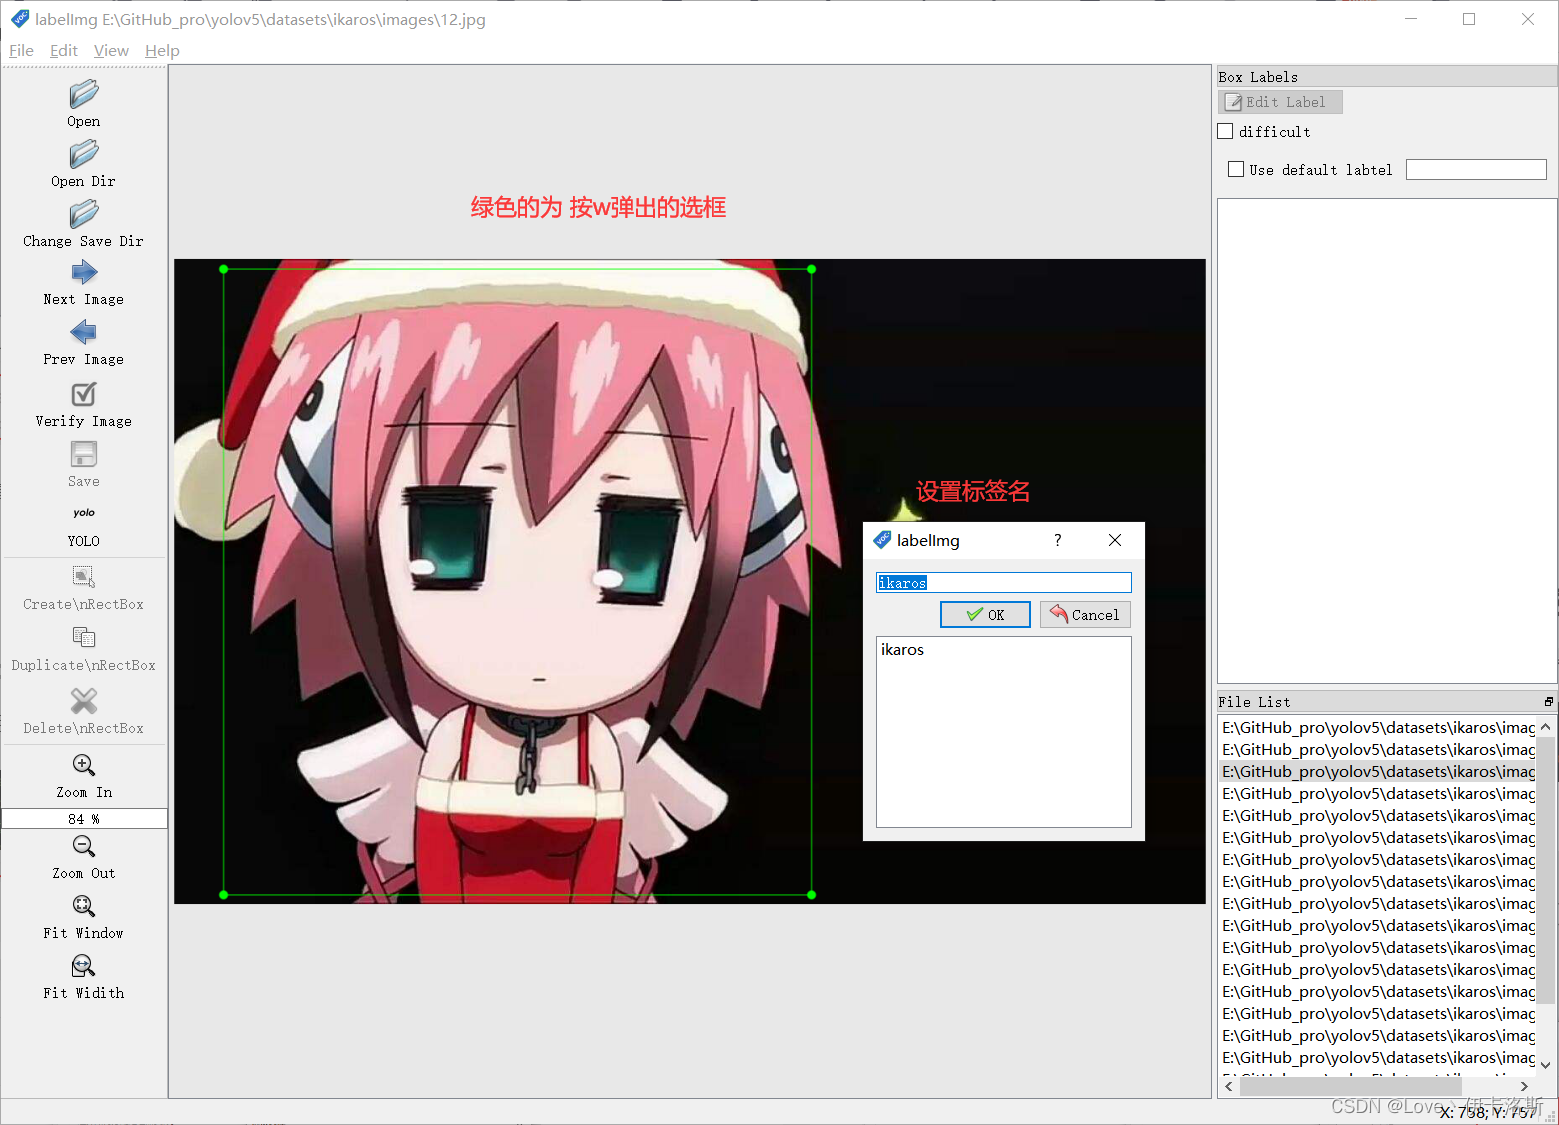Save annotations with the Save icon

pyautogui.click(x=84, y=454)
